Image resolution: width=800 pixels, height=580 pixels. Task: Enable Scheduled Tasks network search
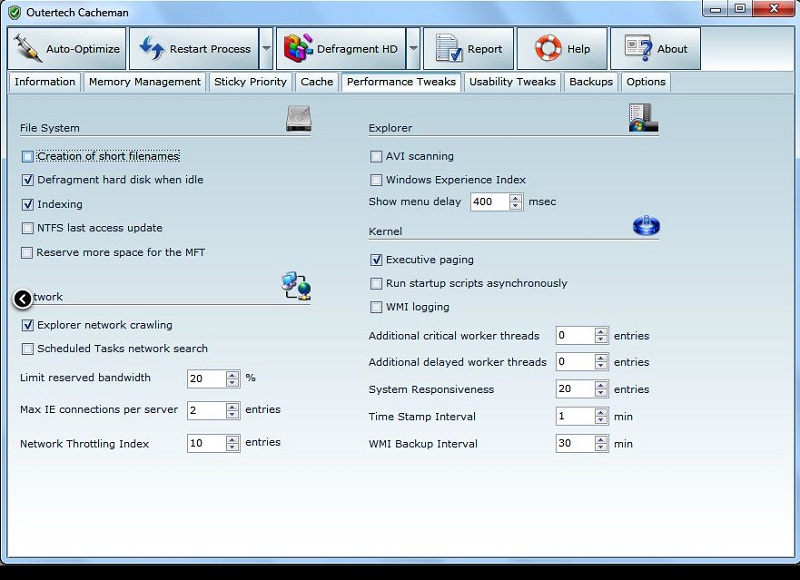[28, 349]
